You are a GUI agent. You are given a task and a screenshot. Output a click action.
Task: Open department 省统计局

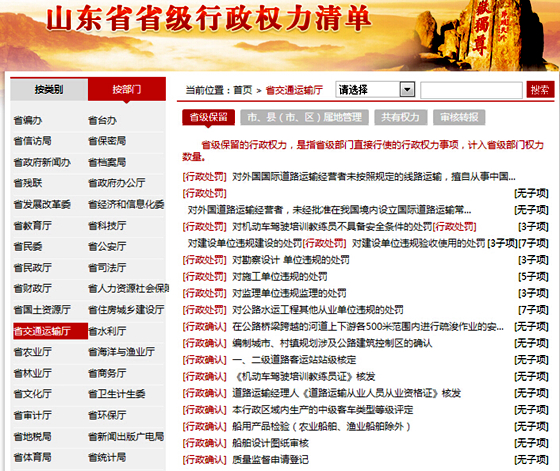click(107, 457)
